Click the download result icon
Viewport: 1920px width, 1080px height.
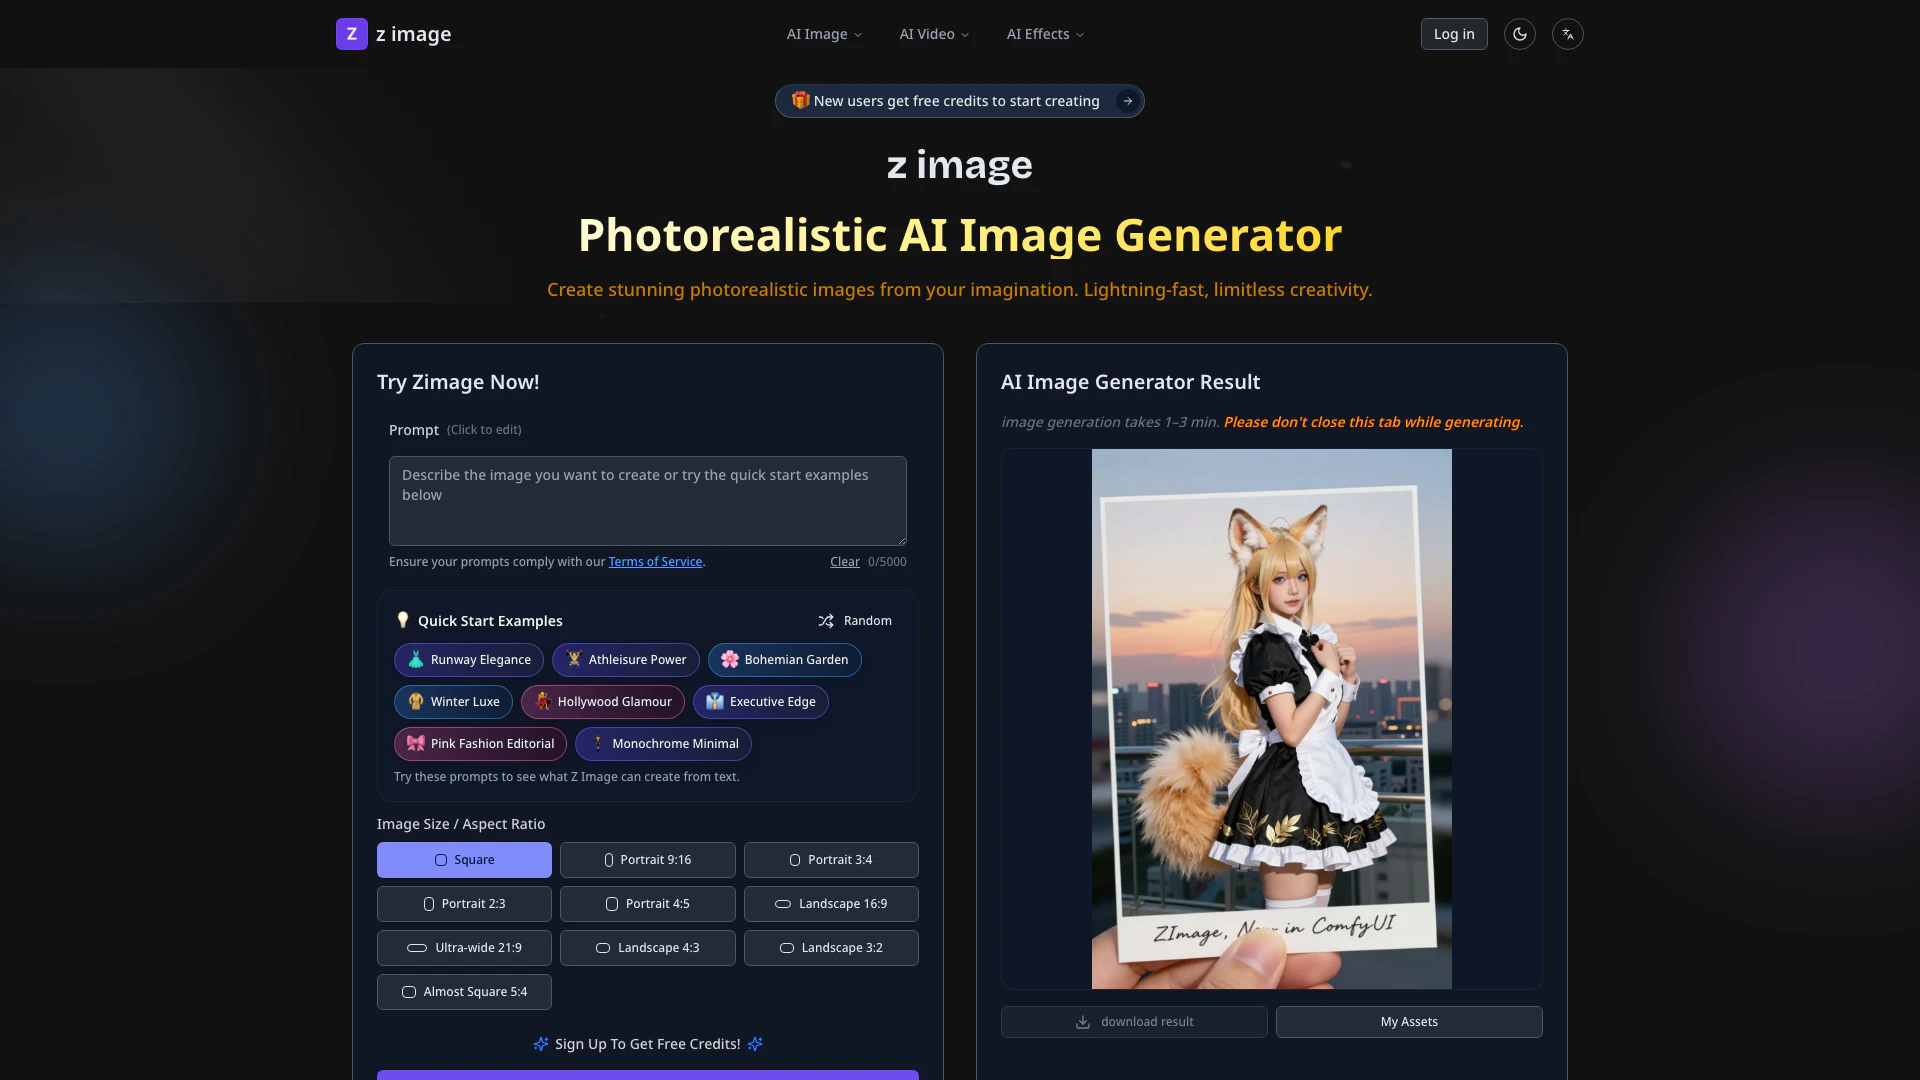(1083, 1022)
